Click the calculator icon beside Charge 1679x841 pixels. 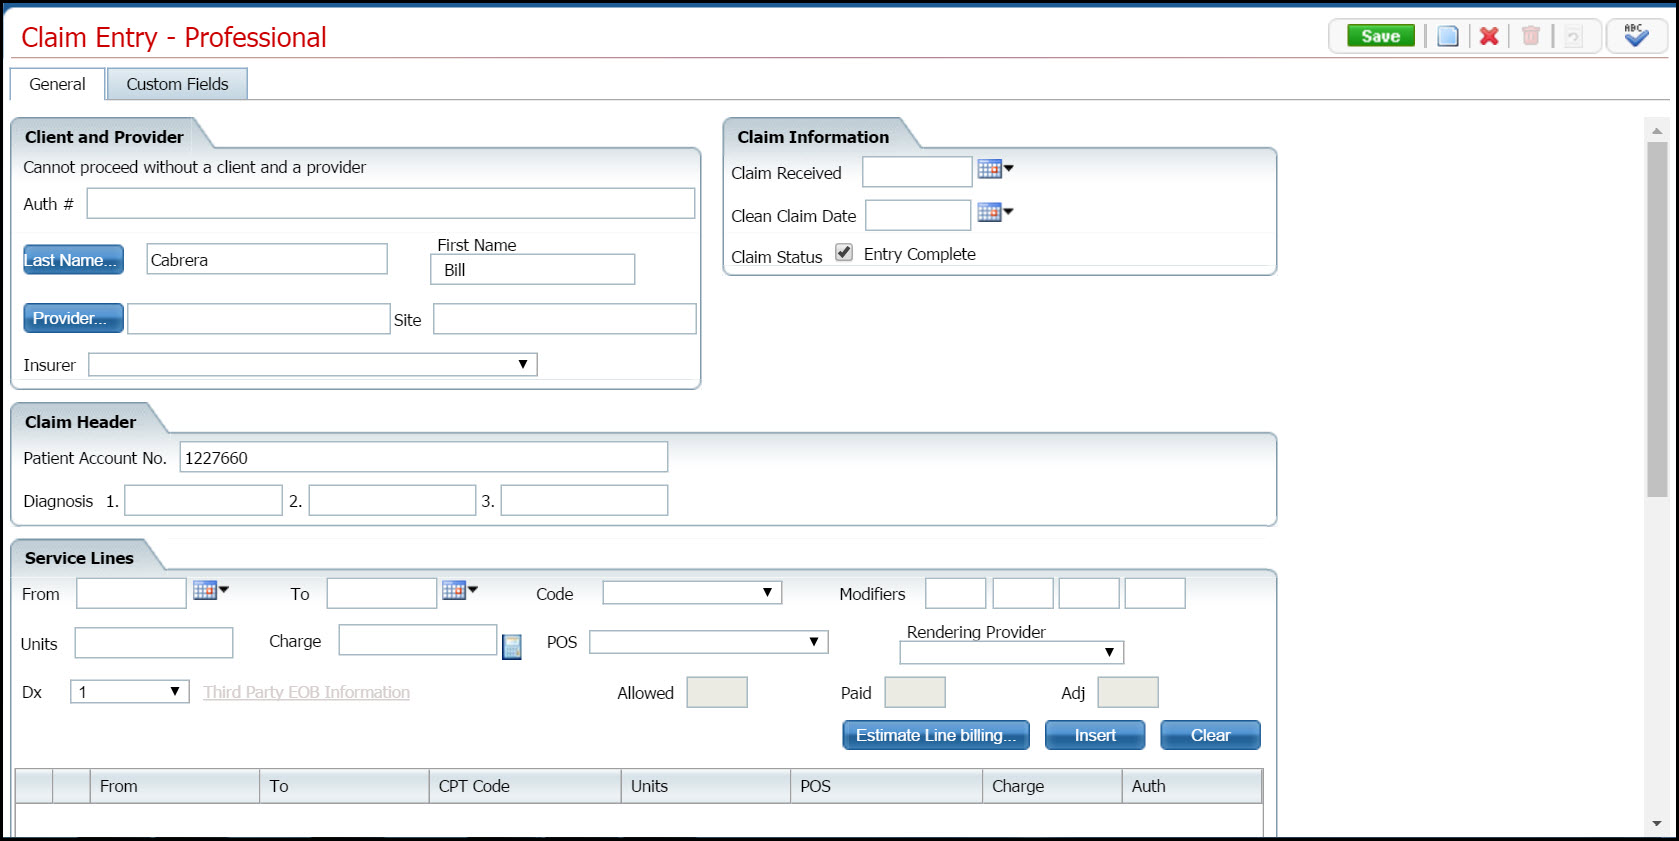pyautogui.click(x=512, y=647)
